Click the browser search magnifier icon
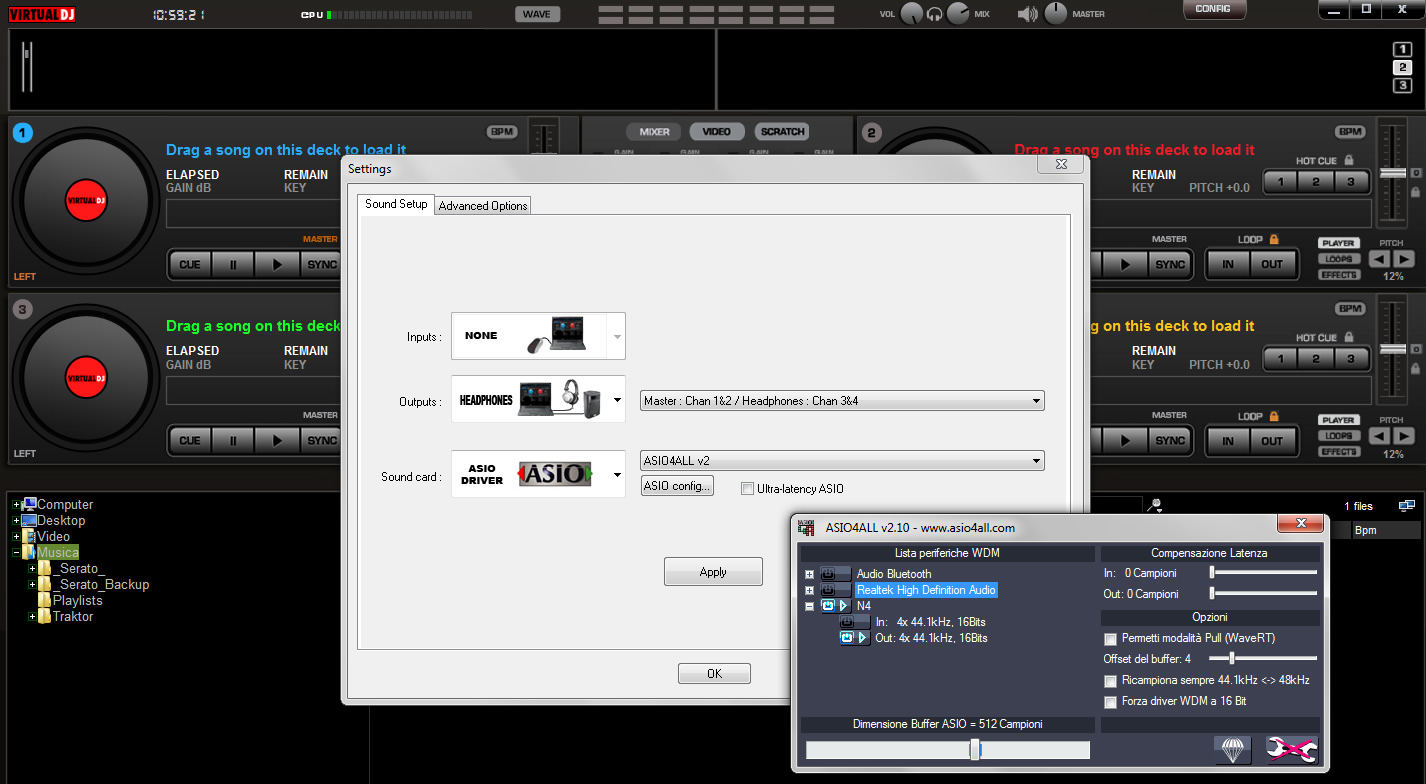The height and width of the screenshot is (784, 1426). (1155, 506)
